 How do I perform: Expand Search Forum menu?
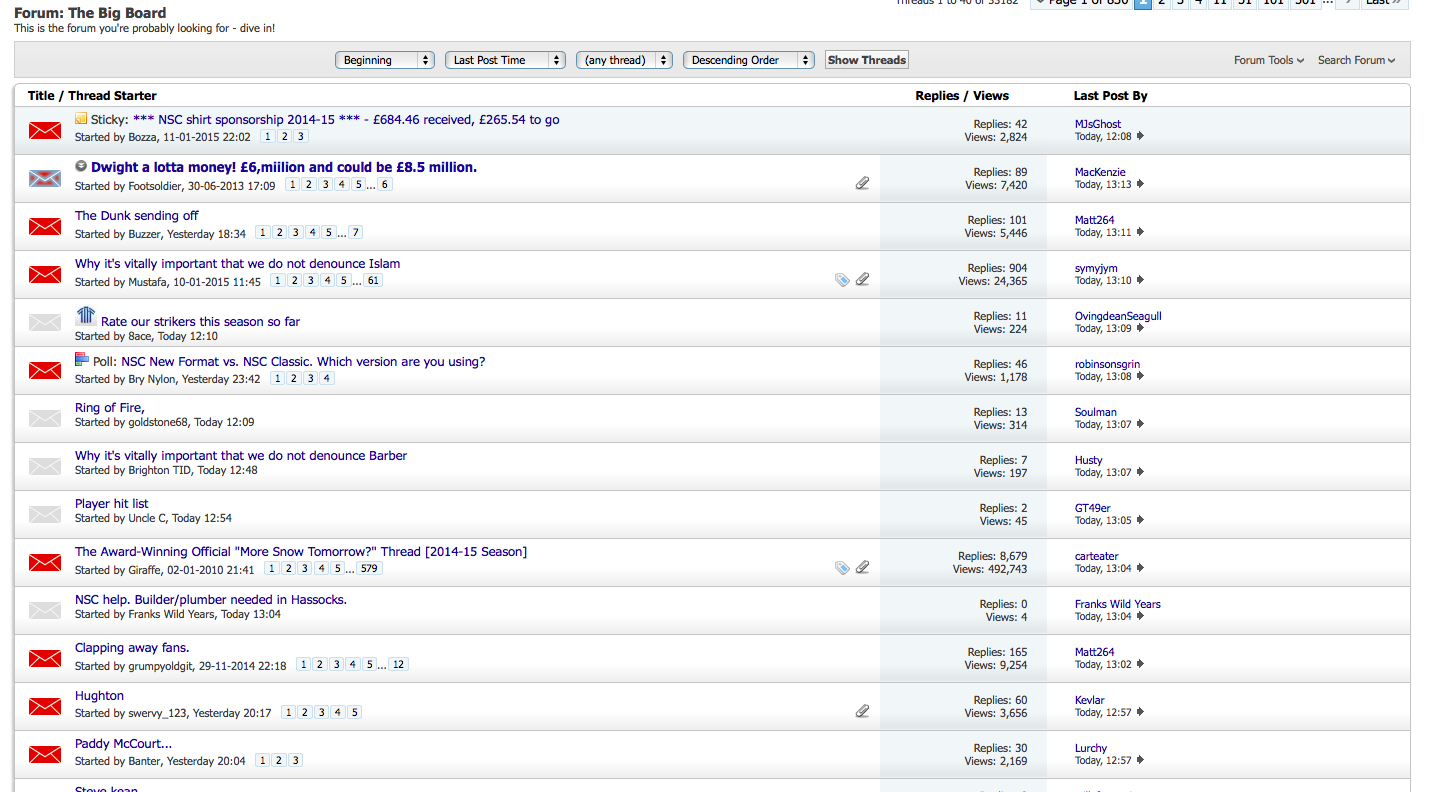click(x=1356, y=60)
